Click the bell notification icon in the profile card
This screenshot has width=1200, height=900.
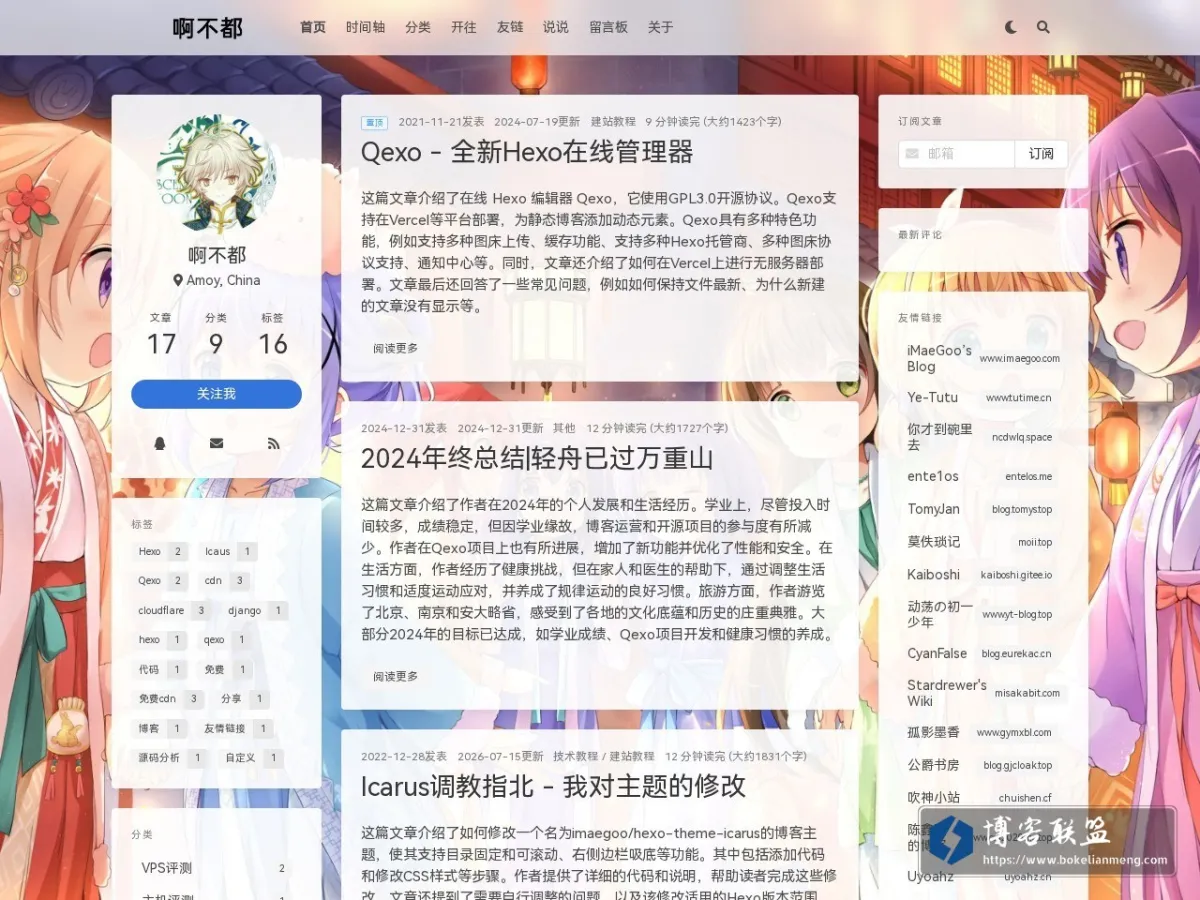pos(160,443)
